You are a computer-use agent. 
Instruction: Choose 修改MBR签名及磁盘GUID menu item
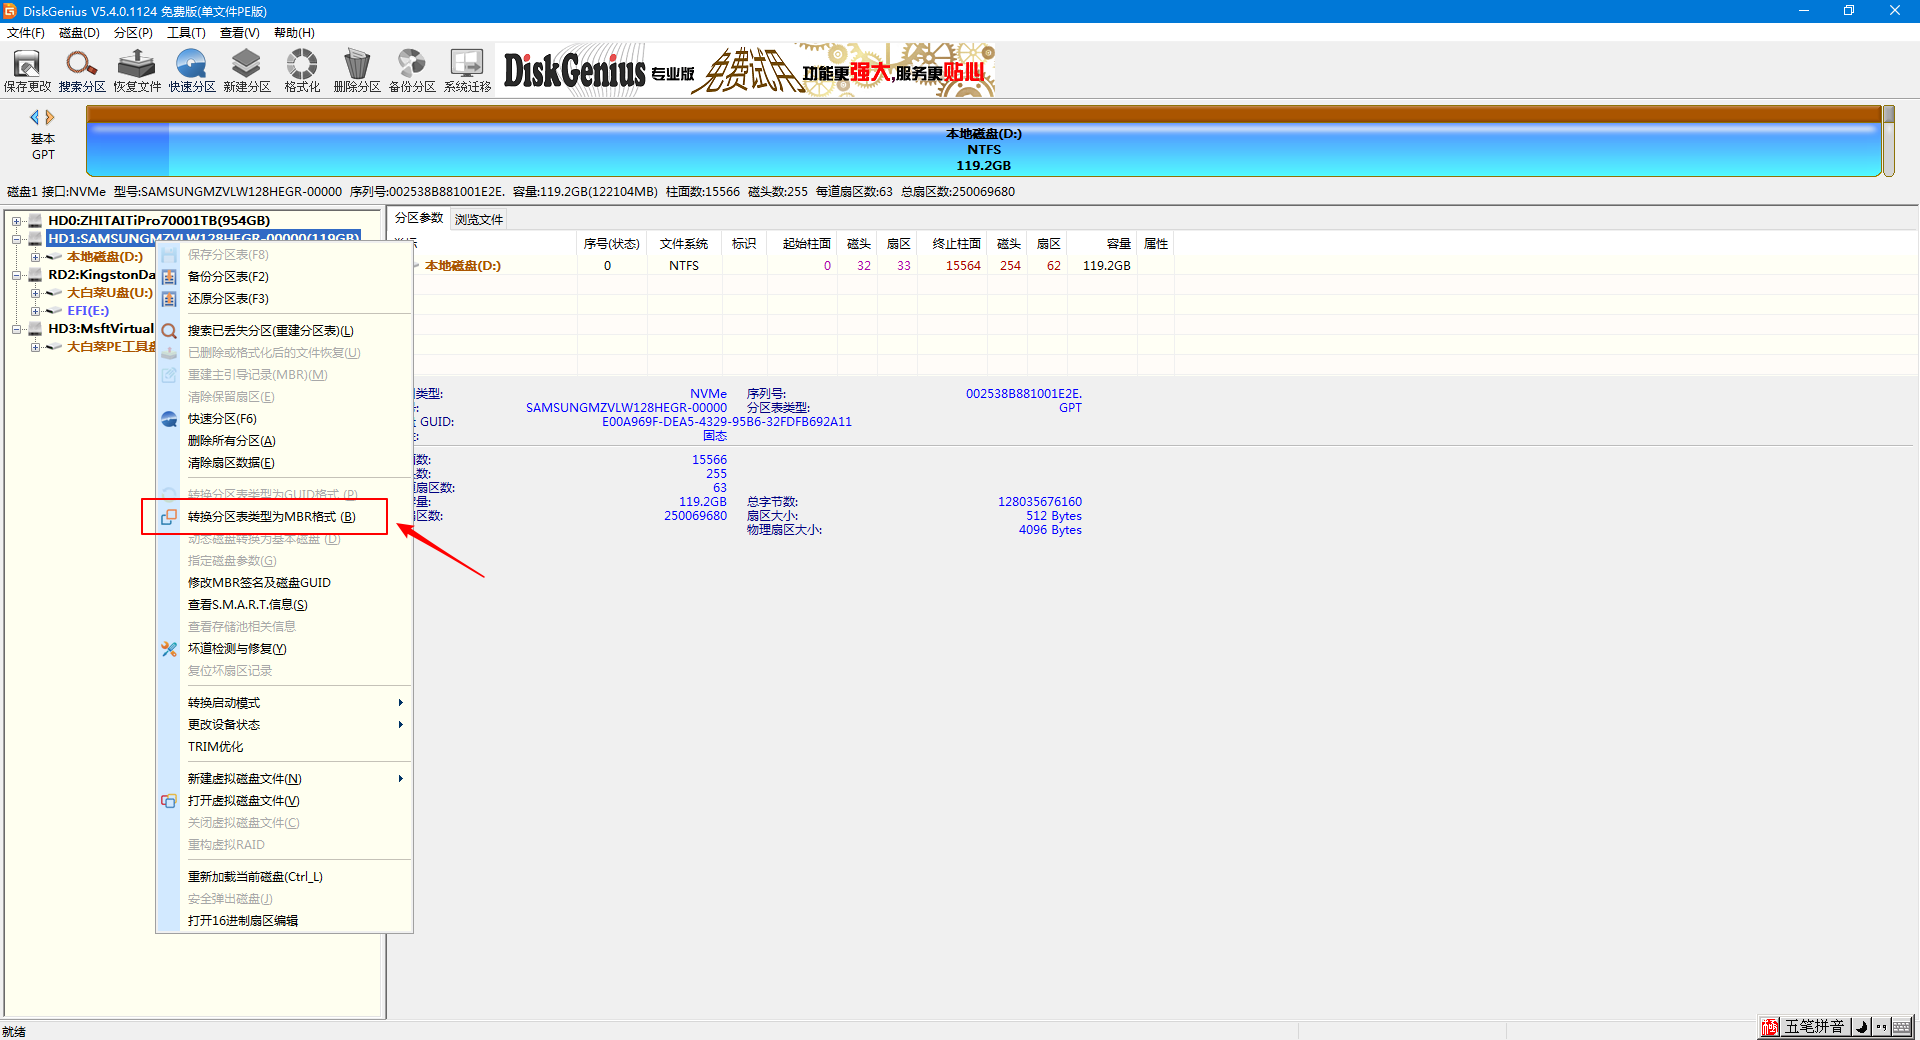284,583
